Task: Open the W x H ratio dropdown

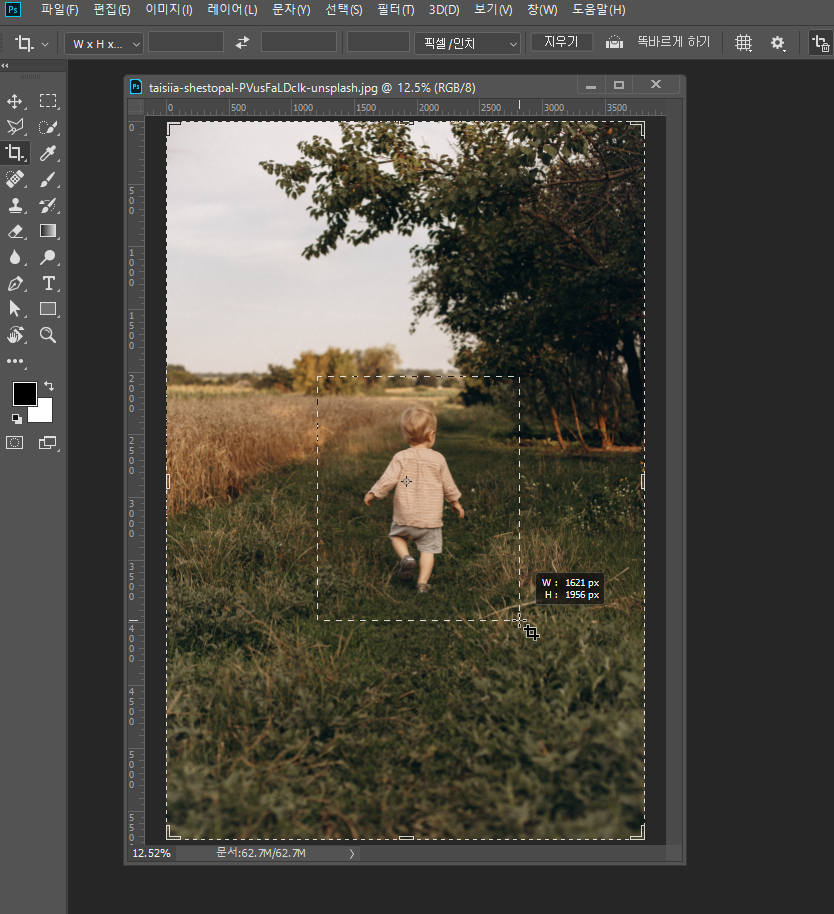Action: click(x=104, y=44)
